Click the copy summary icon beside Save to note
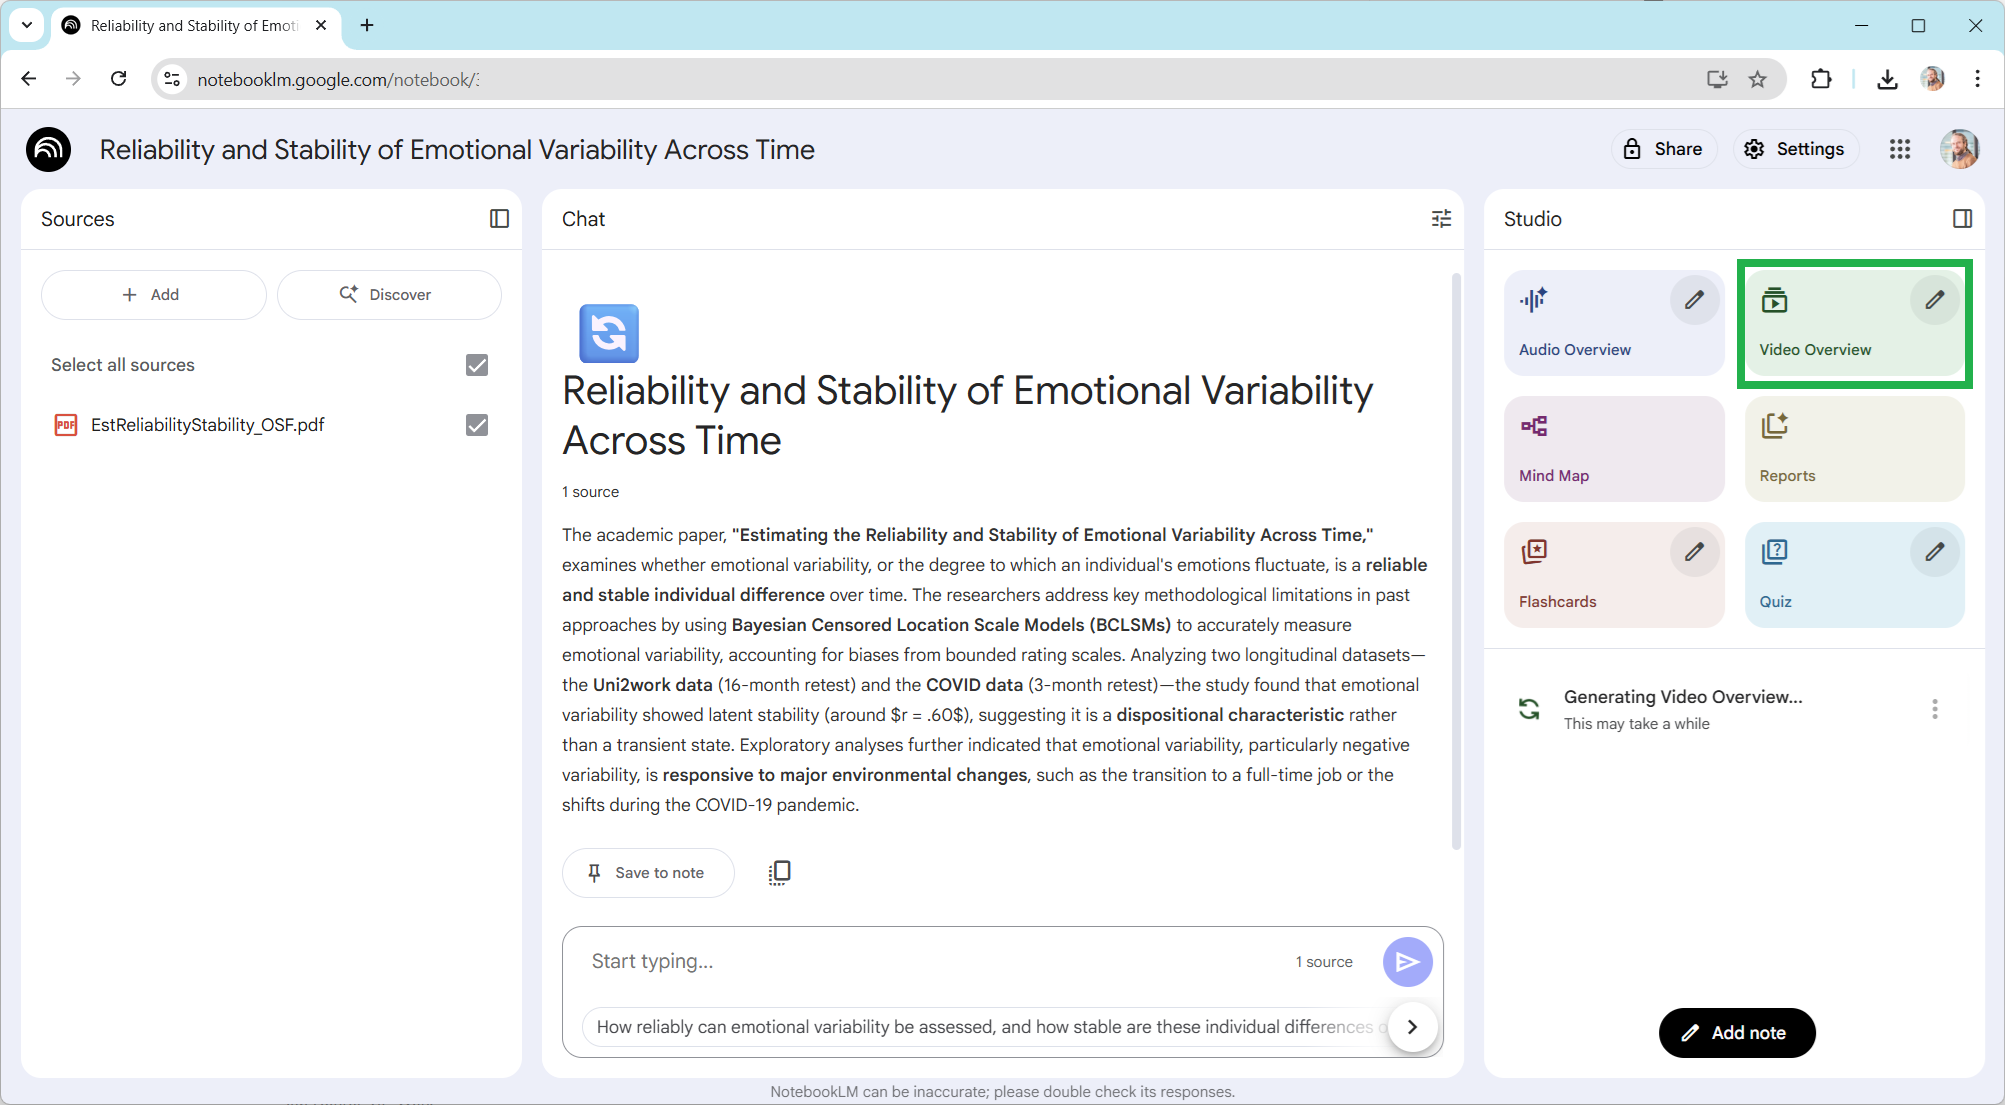Viewport: 2005px width, 1105px height. pos(779,872)
